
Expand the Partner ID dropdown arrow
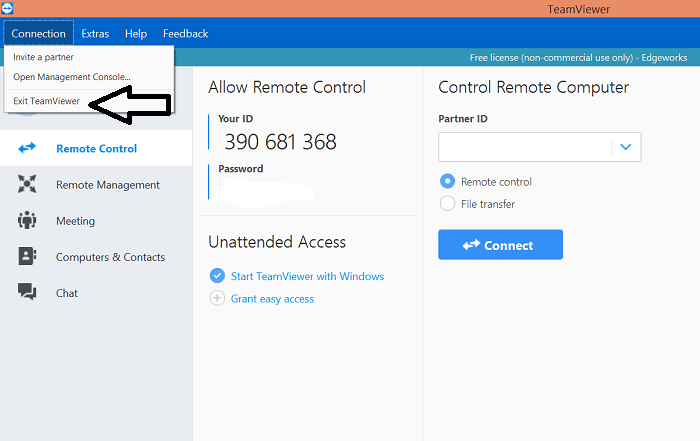pos(625,147)
